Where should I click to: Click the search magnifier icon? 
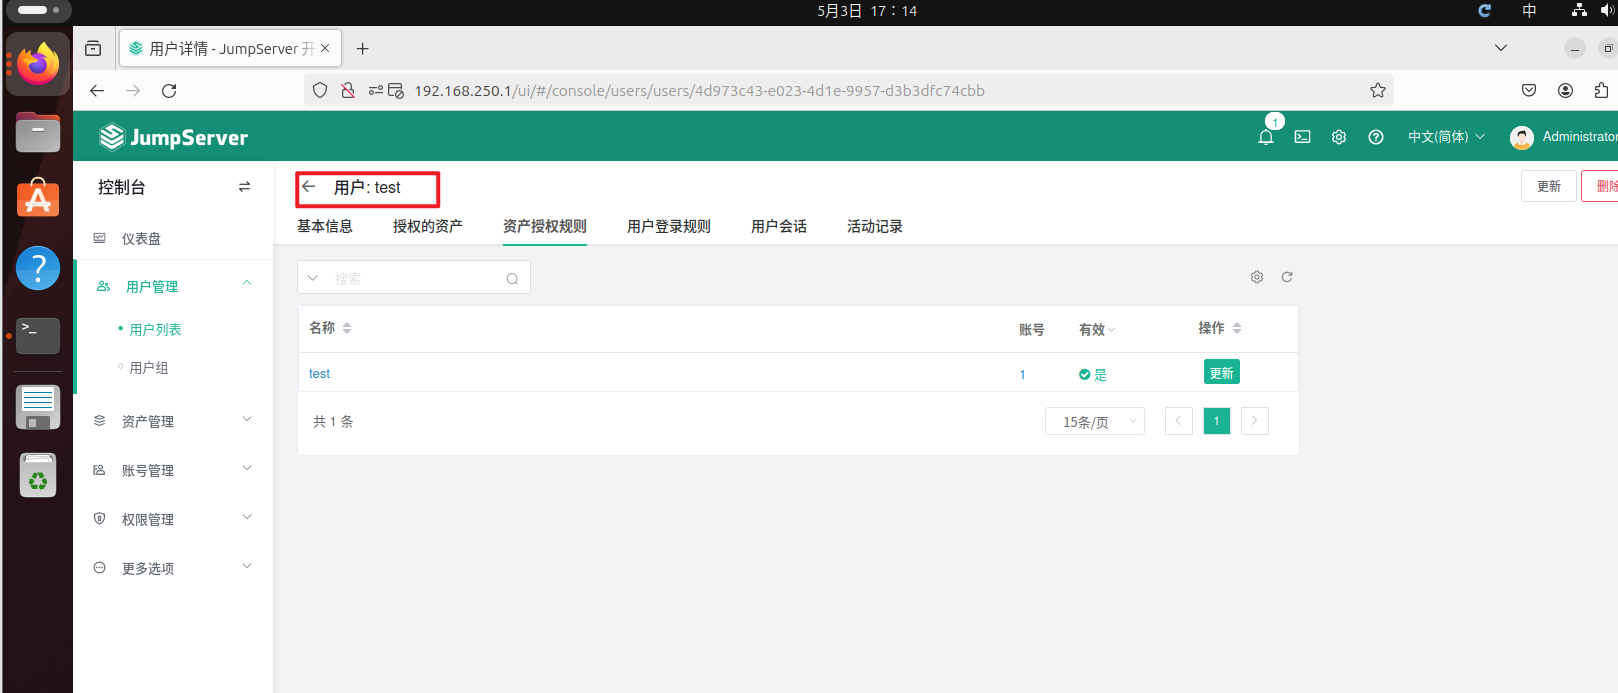pos(512,279)
